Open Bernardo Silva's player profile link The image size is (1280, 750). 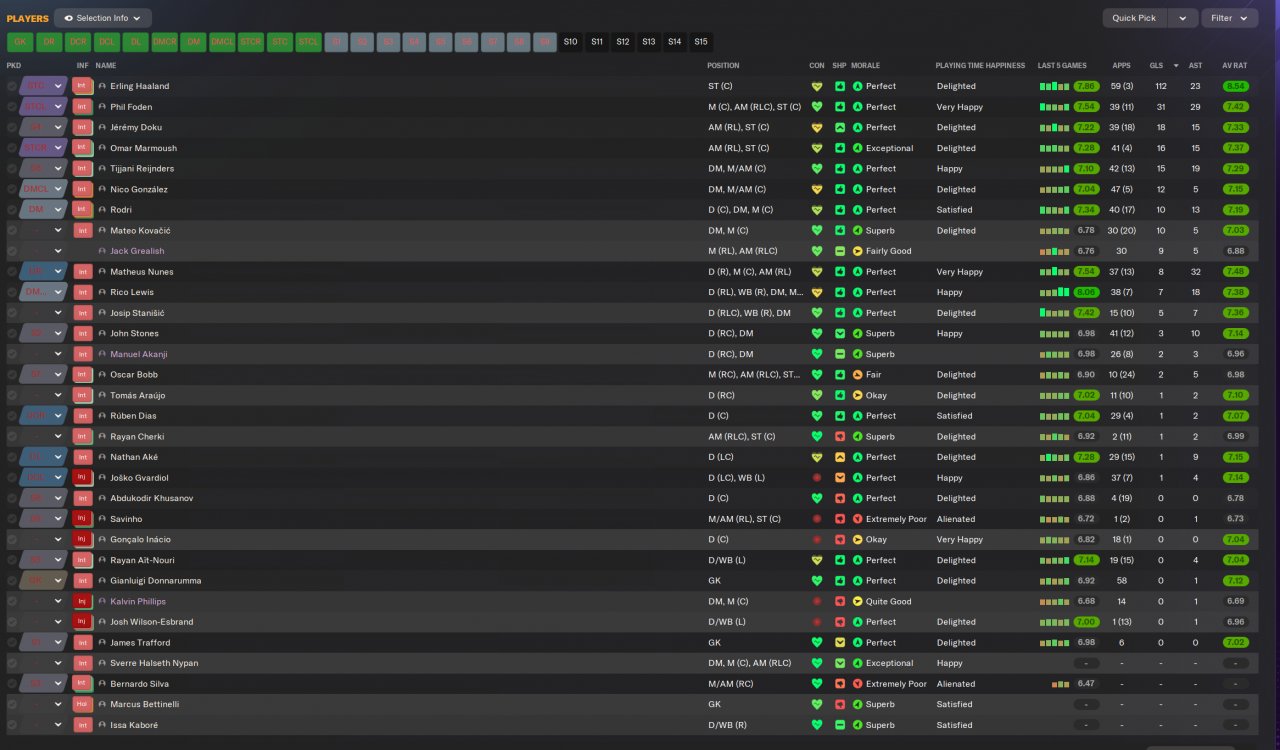point(139,684)
